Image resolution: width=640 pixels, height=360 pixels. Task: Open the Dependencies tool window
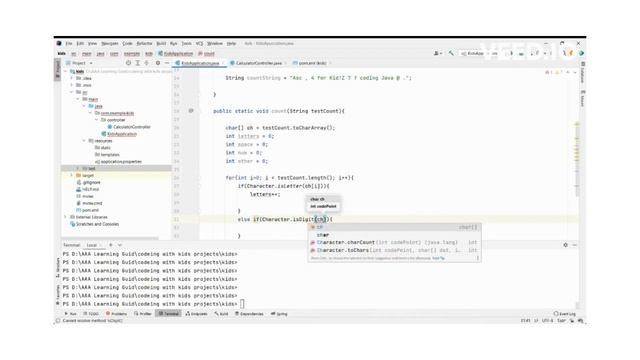click(249, 314)
